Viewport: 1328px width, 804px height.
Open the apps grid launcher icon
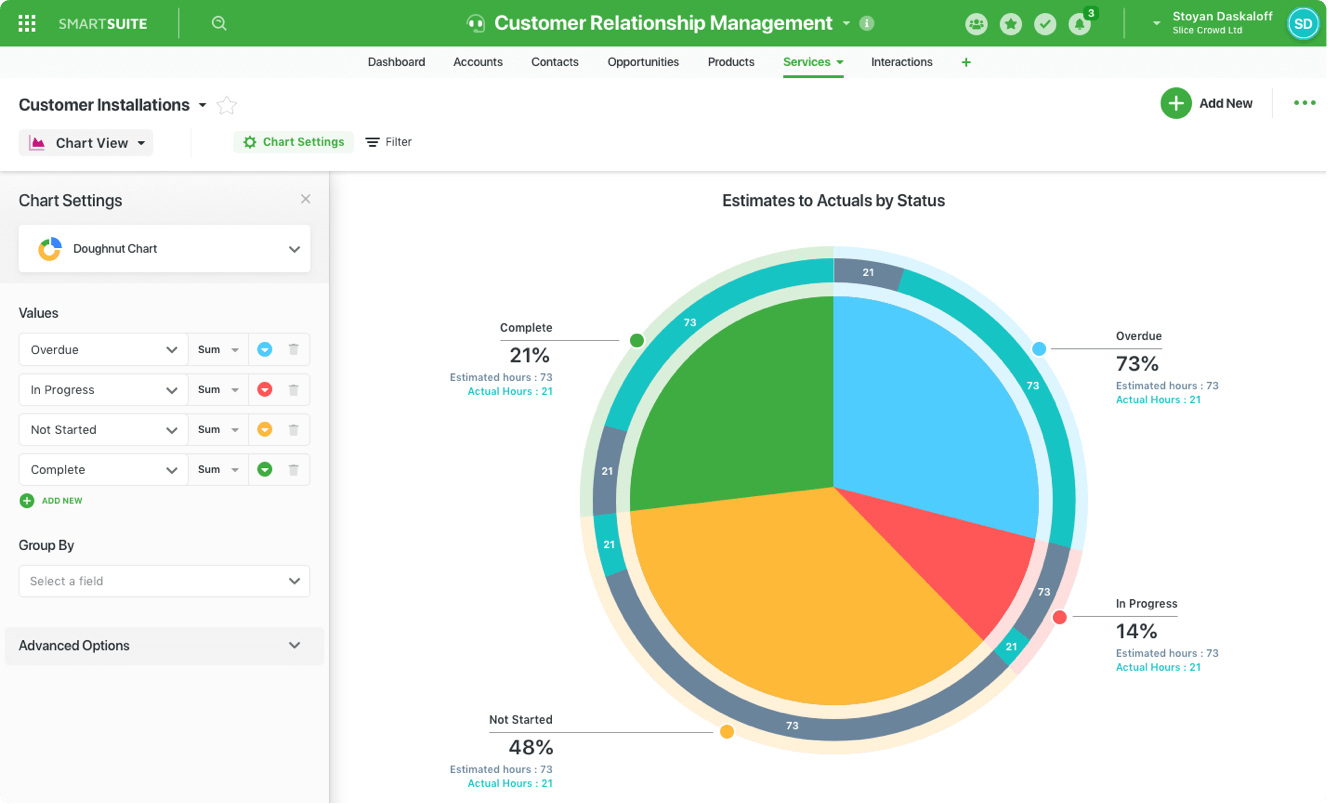(27, 23)
